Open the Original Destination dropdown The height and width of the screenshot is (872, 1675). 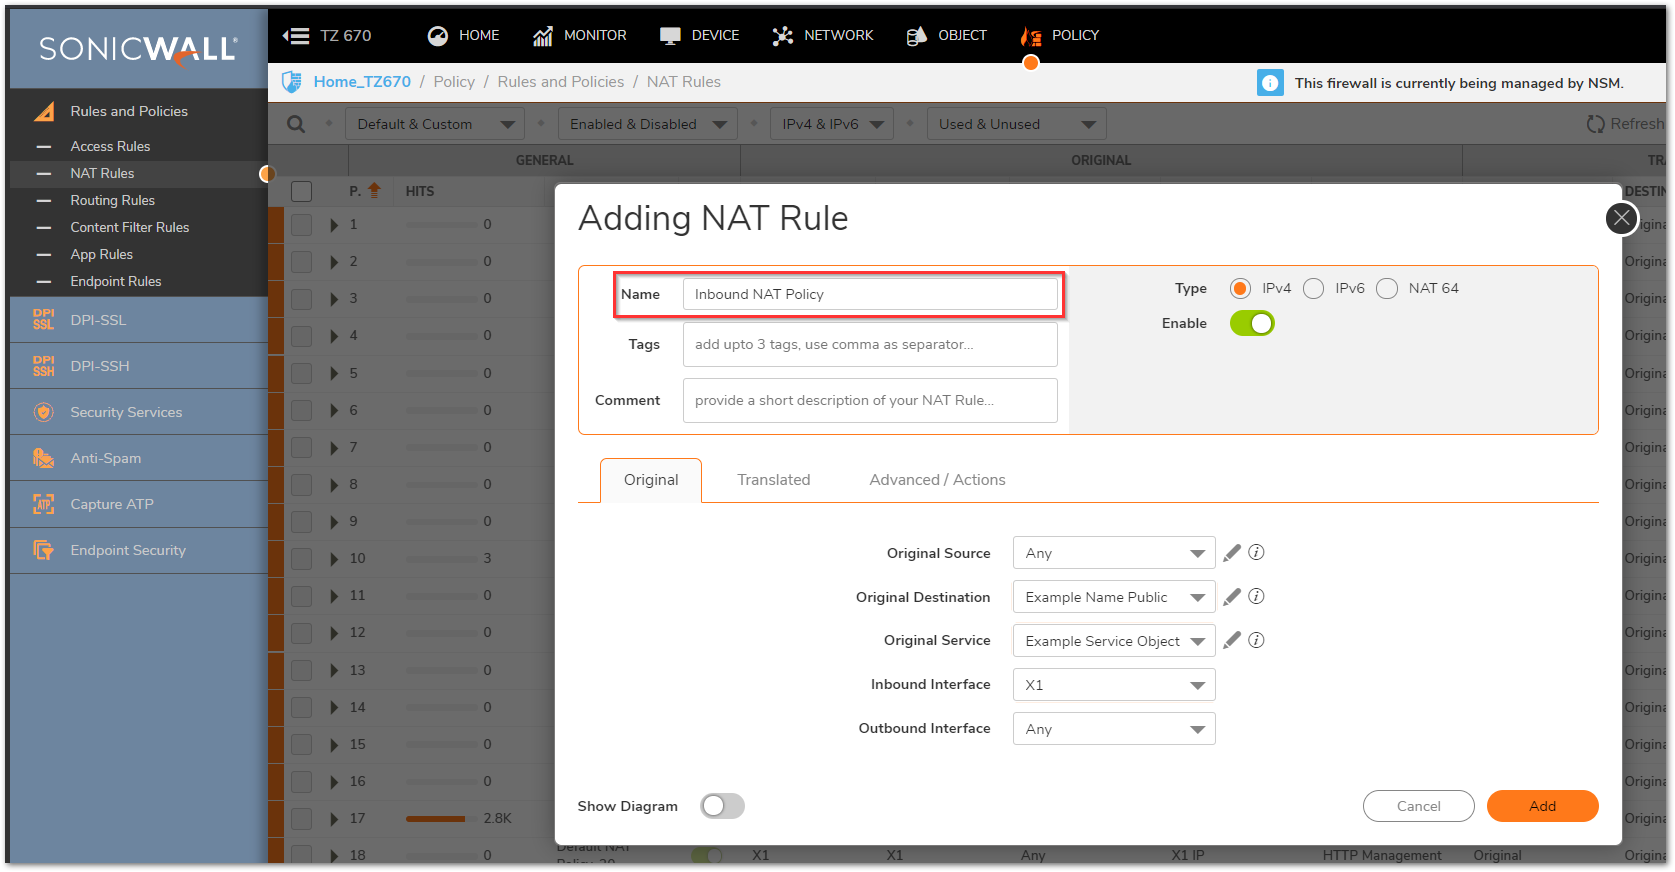pos(1113,597)
